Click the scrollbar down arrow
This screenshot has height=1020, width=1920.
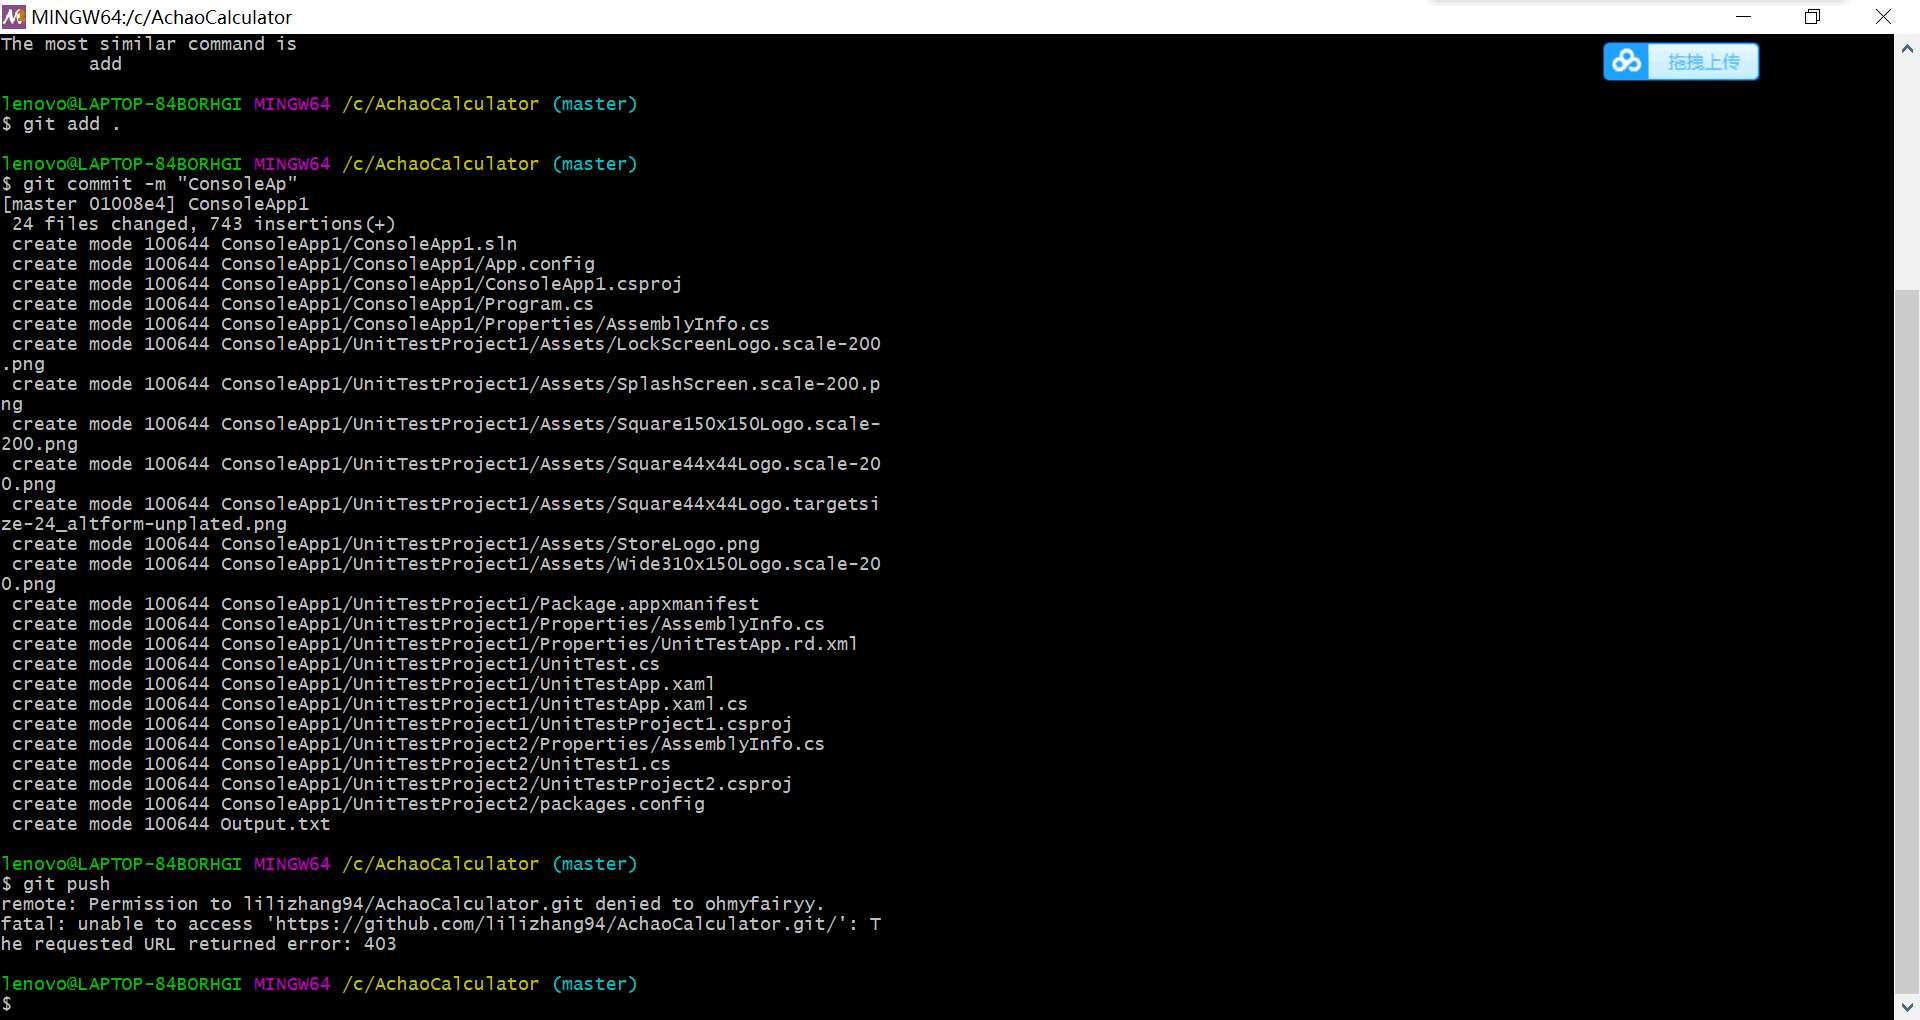[x=1907, y=1007]
